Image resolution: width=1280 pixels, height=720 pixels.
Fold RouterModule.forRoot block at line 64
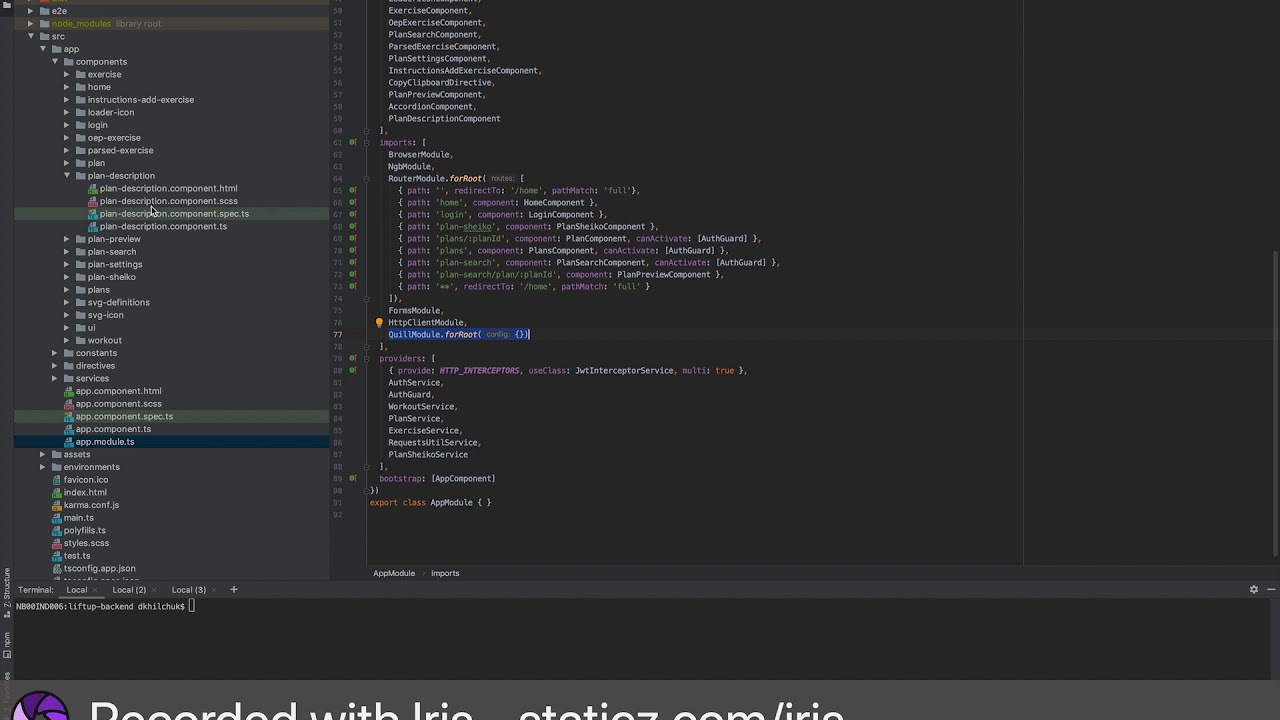(x=369, y=178)
